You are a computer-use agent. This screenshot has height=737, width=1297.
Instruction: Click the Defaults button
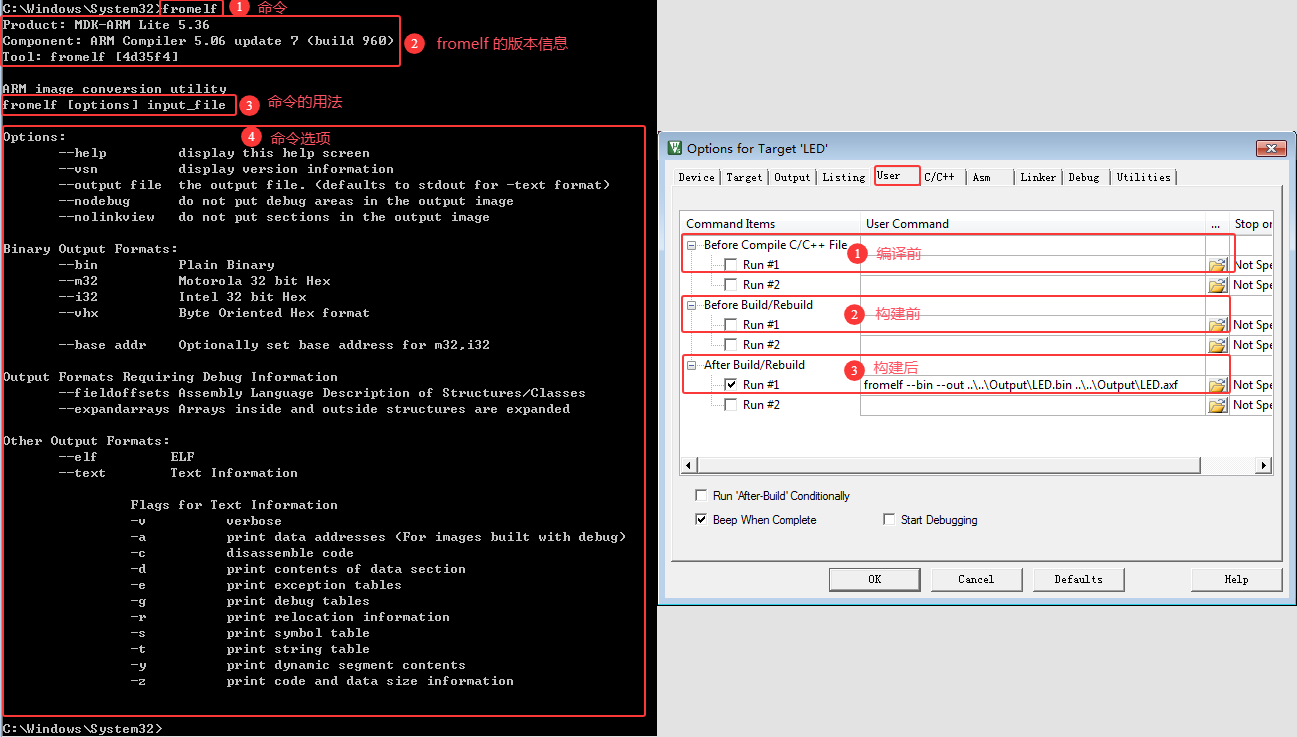tap(1078, 579)
